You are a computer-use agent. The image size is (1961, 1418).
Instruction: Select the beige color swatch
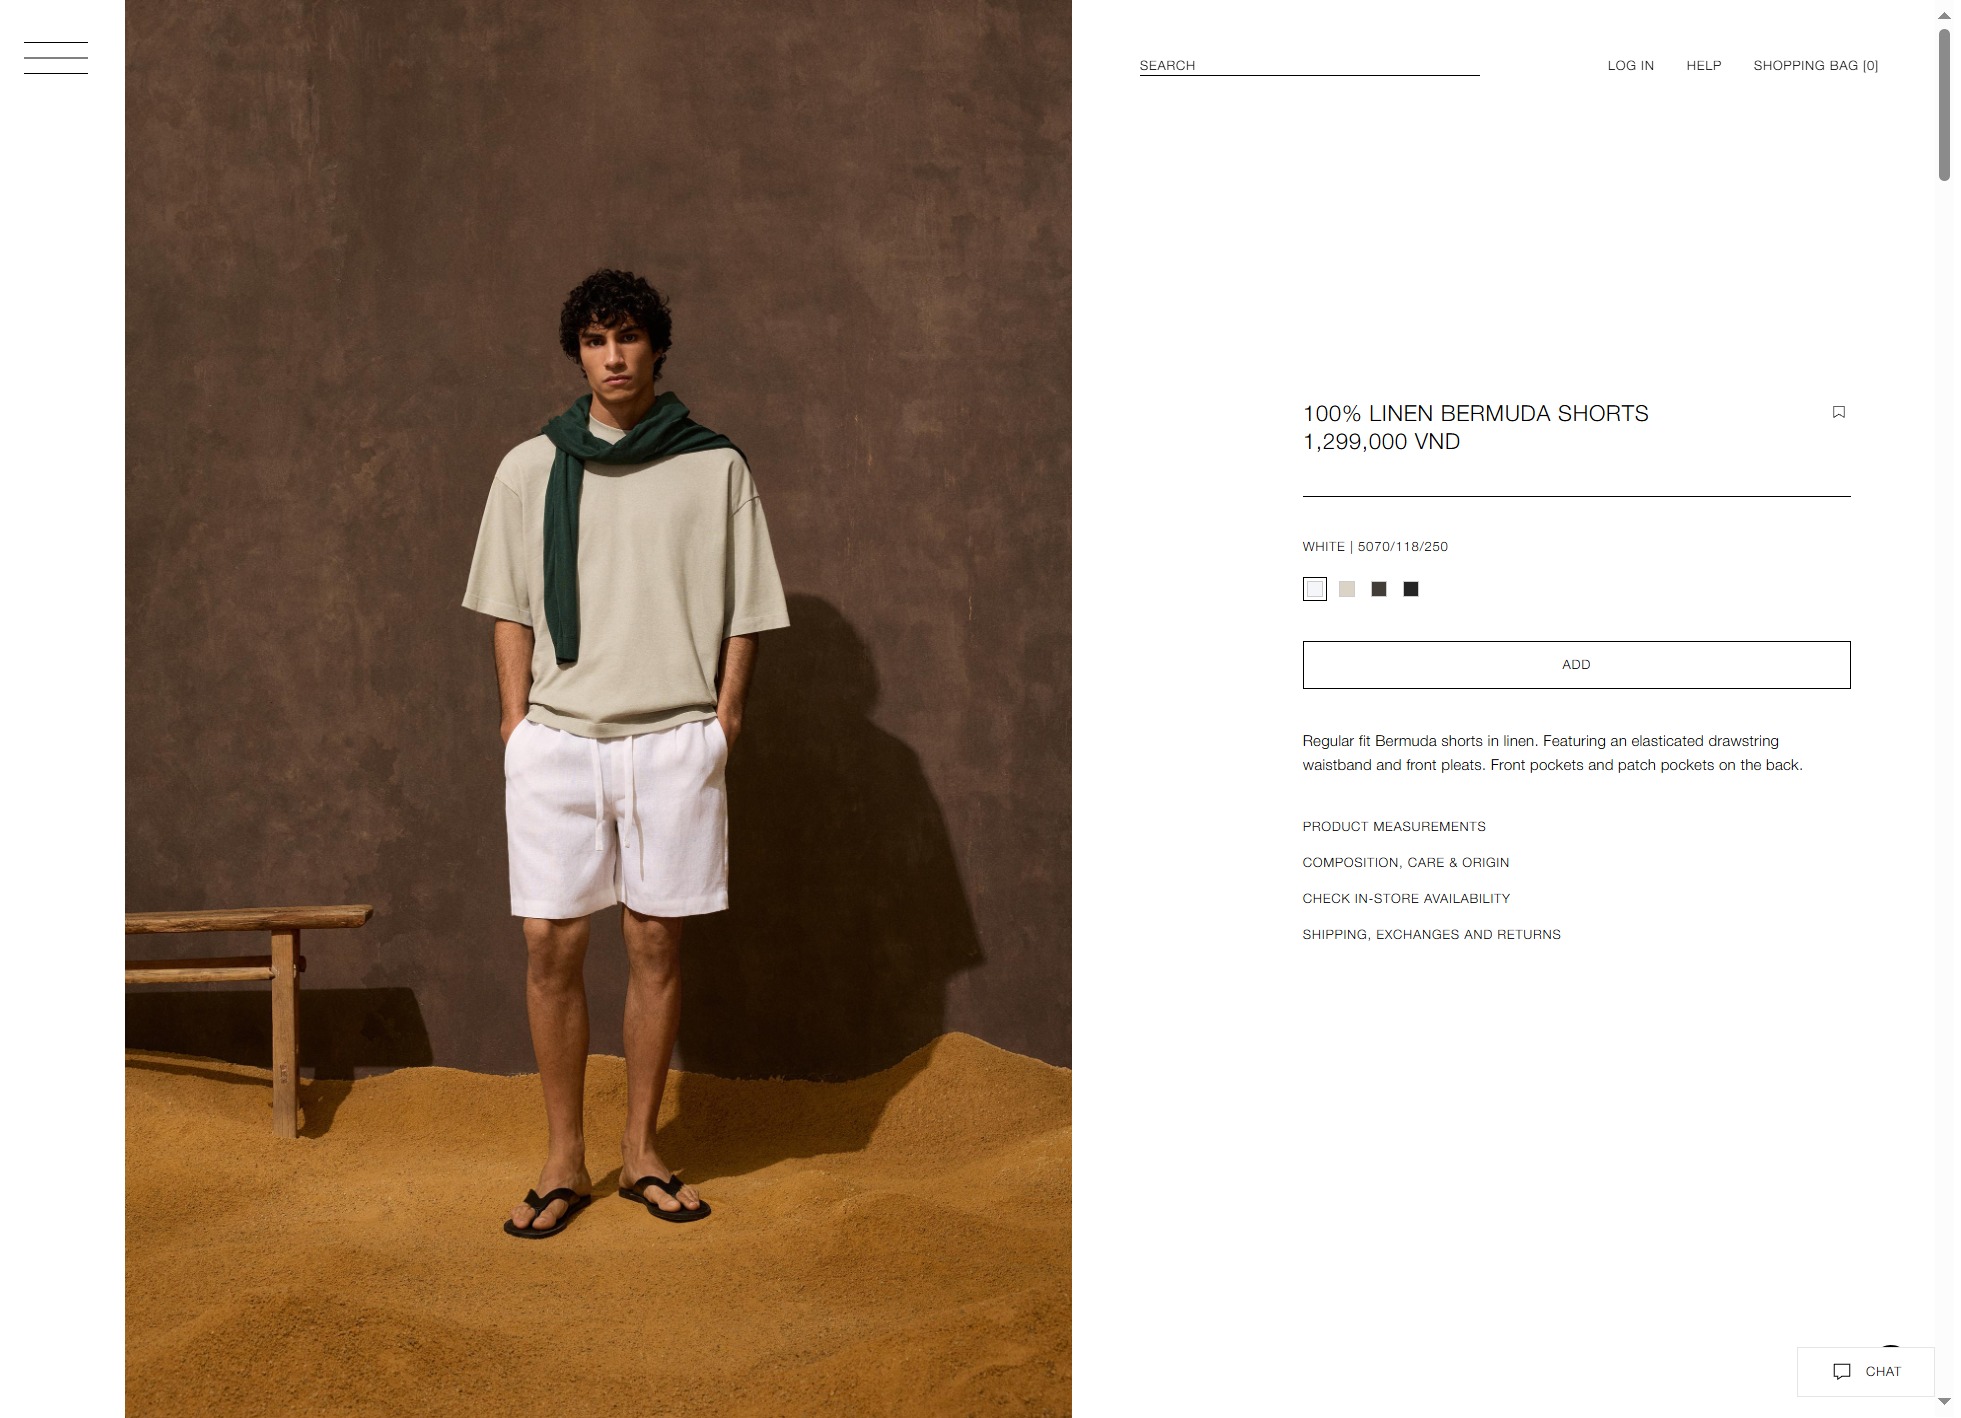coord(1346,589)
